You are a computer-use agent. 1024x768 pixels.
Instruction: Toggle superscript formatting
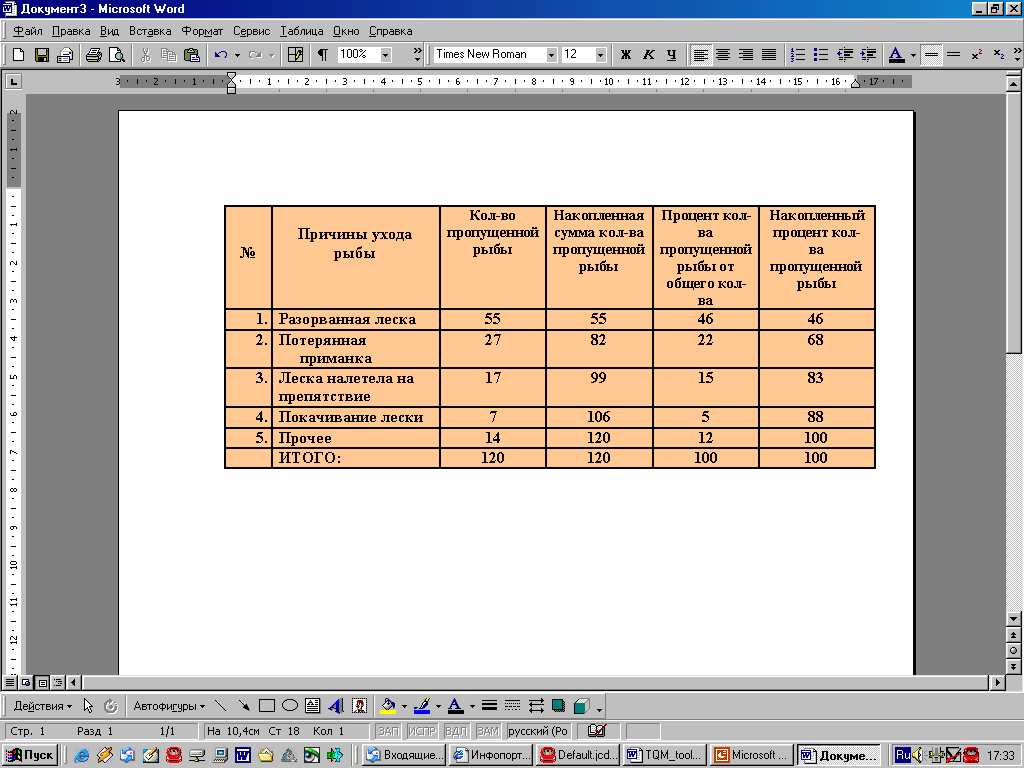pyautogui.click(x=976, y=55)
